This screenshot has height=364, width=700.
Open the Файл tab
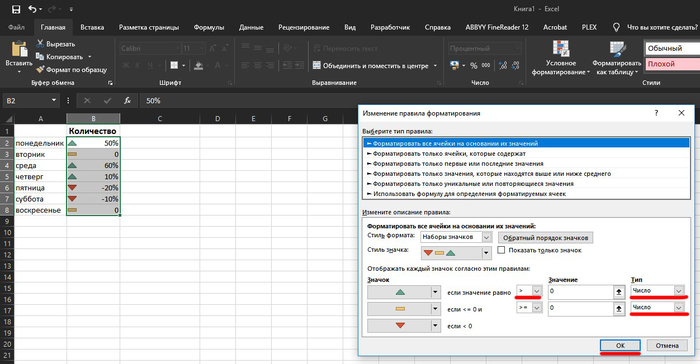(17, 27)
